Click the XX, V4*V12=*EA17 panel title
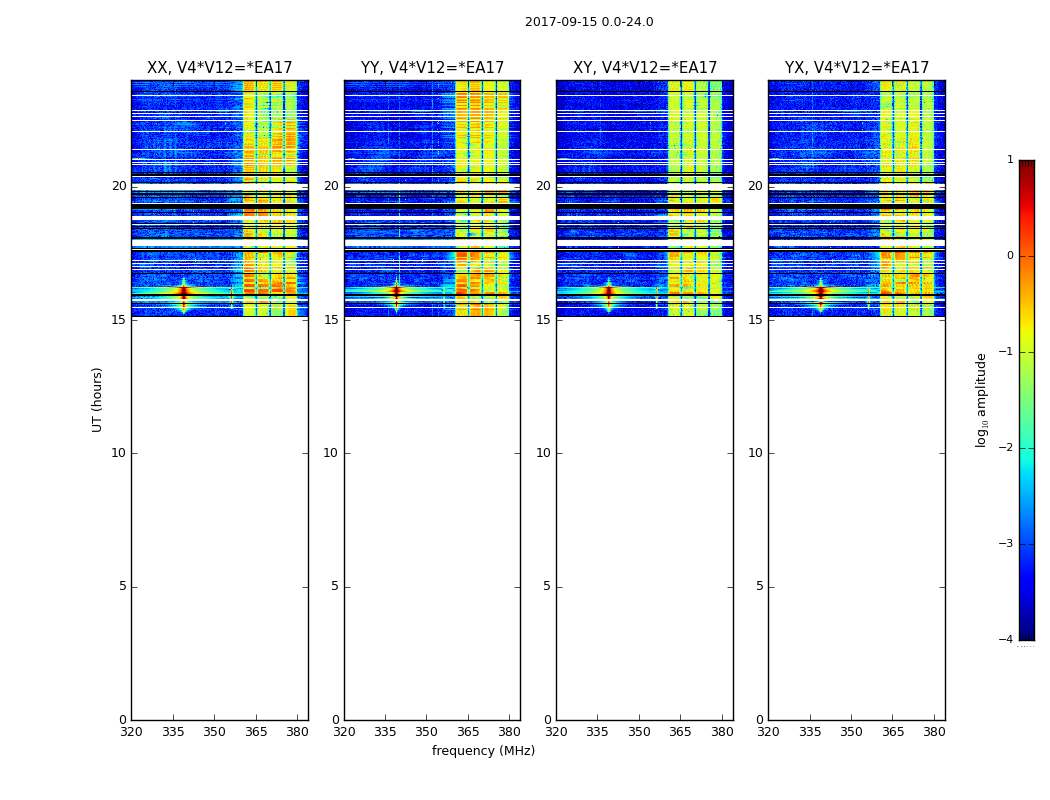Image resolution: width=1050 pixels, height=800 pixels. click(x=220, y=68)
